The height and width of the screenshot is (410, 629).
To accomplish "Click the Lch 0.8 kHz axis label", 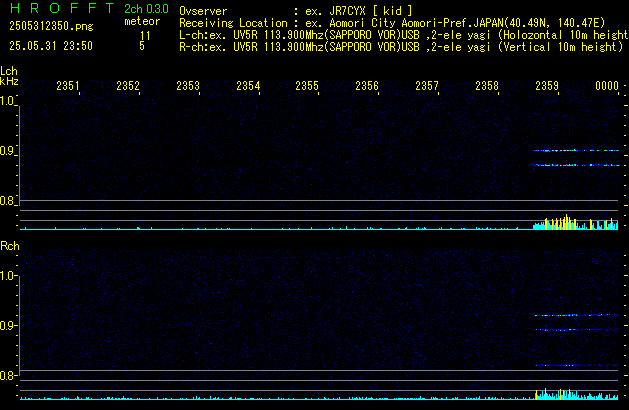I will [x=7, y=201].
